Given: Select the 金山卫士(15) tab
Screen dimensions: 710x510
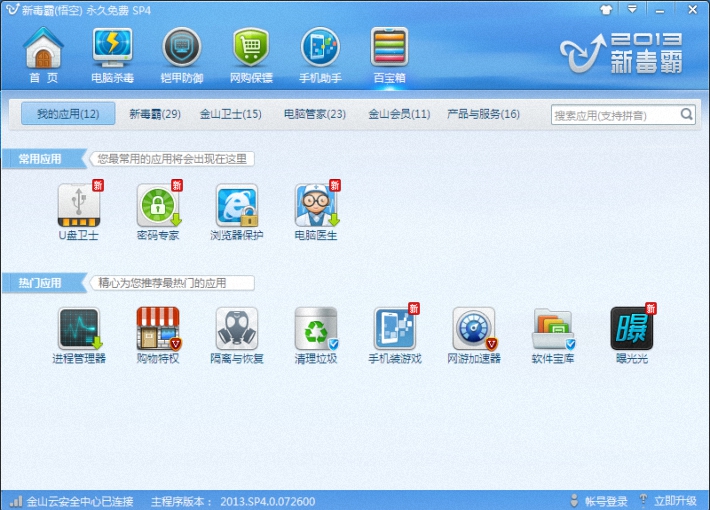Looking at the screenshot, I should (230, 114).
